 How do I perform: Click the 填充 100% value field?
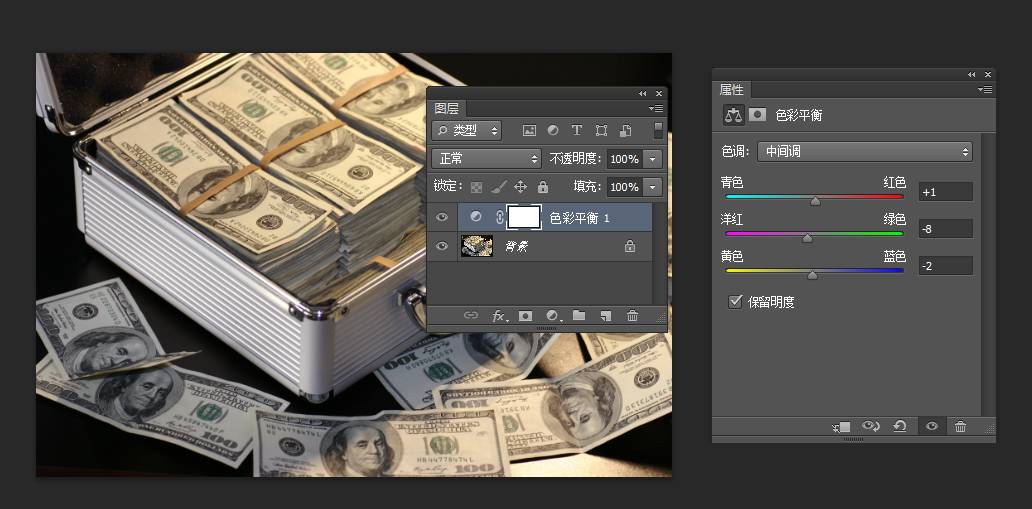pyautogui.click(x=625, y=187)
